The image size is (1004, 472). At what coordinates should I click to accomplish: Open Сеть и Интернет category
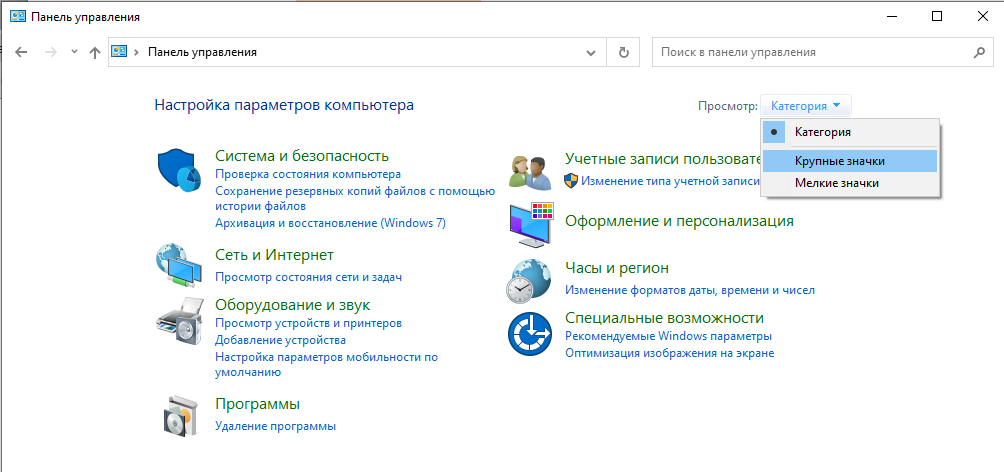coord(275,255)
